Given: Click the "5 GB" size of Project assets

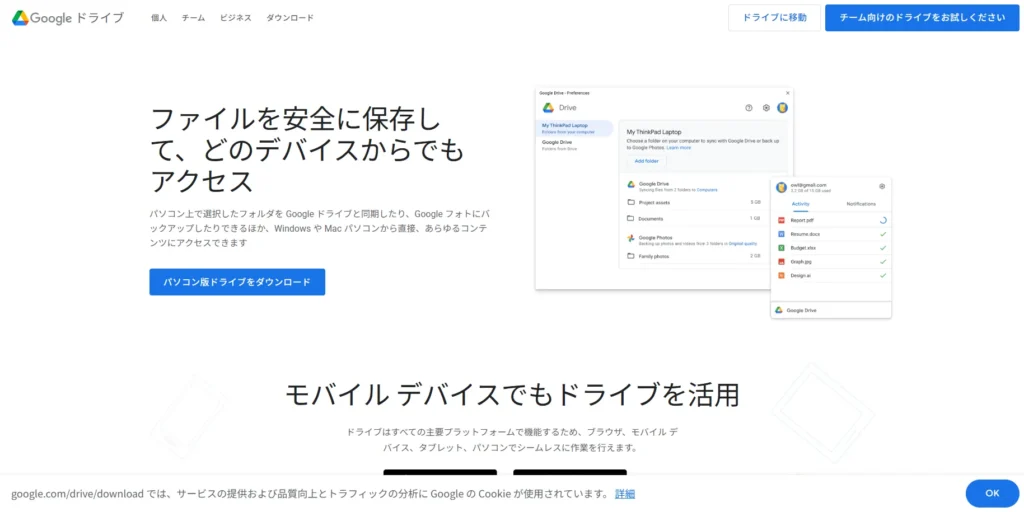Looking at the screenshot, I should tap(756, 202).
